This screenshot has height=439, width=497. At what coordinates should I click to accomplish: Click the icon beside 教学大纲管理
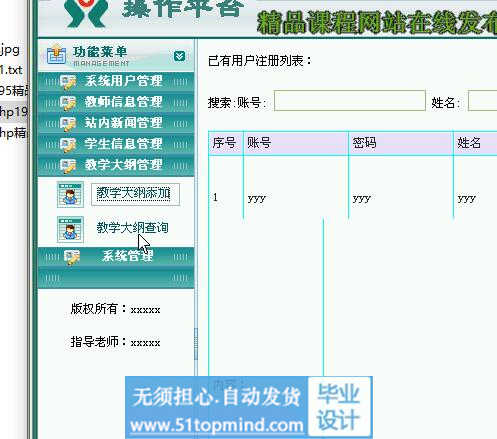(x=68, y=166)
